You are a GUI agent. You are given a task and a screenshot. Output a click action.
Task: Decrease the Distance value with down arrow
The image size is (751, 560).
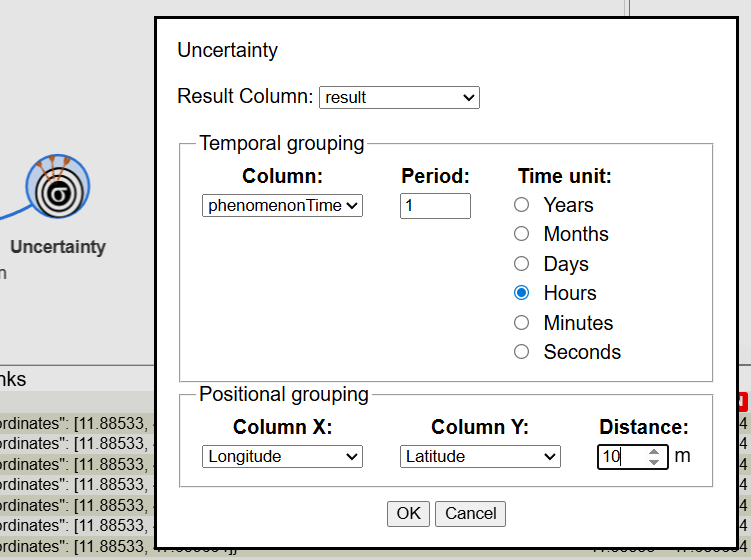[654, 462]
